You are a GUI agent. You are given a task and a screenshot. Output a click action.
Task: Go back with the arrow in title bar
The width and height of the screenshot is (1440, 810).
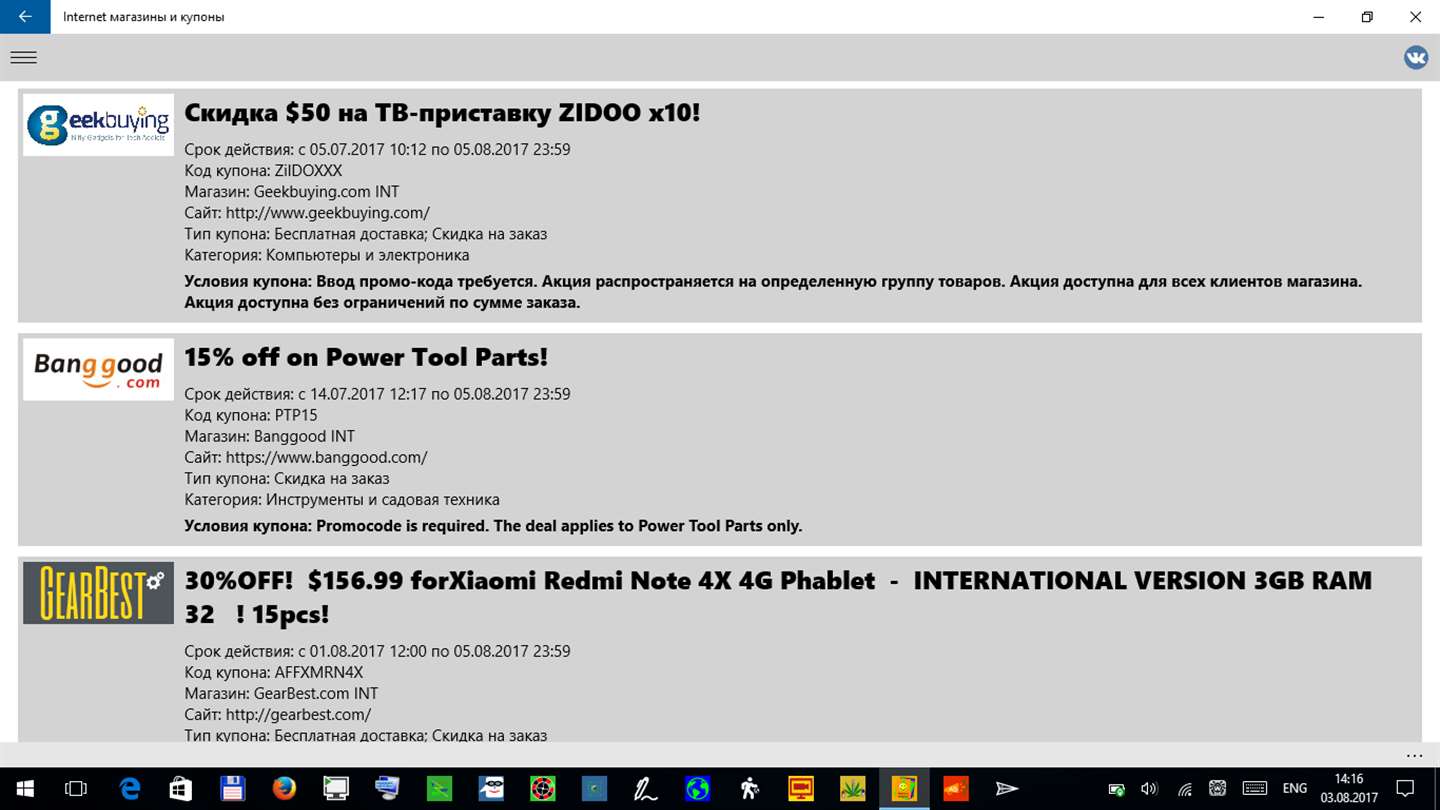click(x=25, y=17)
